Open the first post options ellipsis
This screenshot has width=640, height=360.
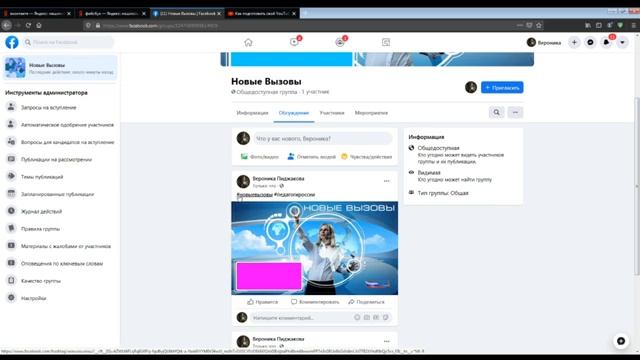(x=387, y=181)
